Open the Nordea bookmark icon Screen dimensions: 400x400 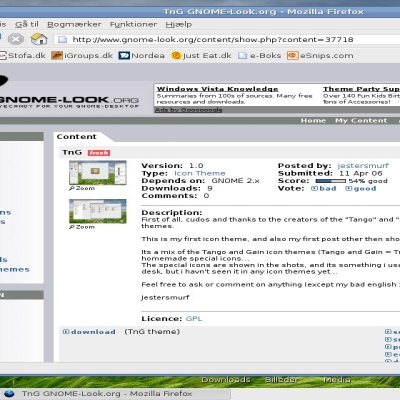[x=124, y=55]
